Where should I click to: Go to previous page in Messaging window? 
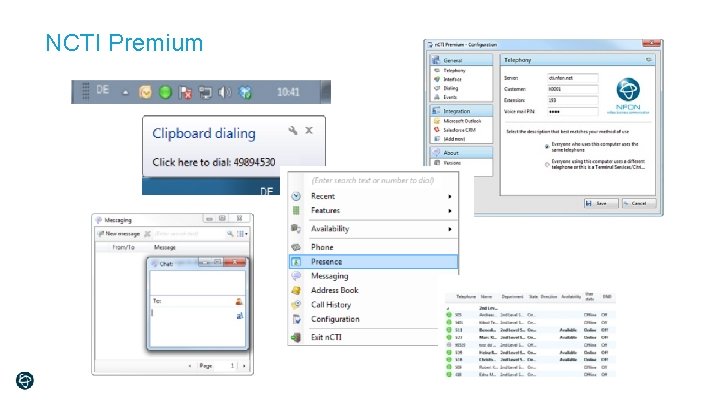click(190, 366)
